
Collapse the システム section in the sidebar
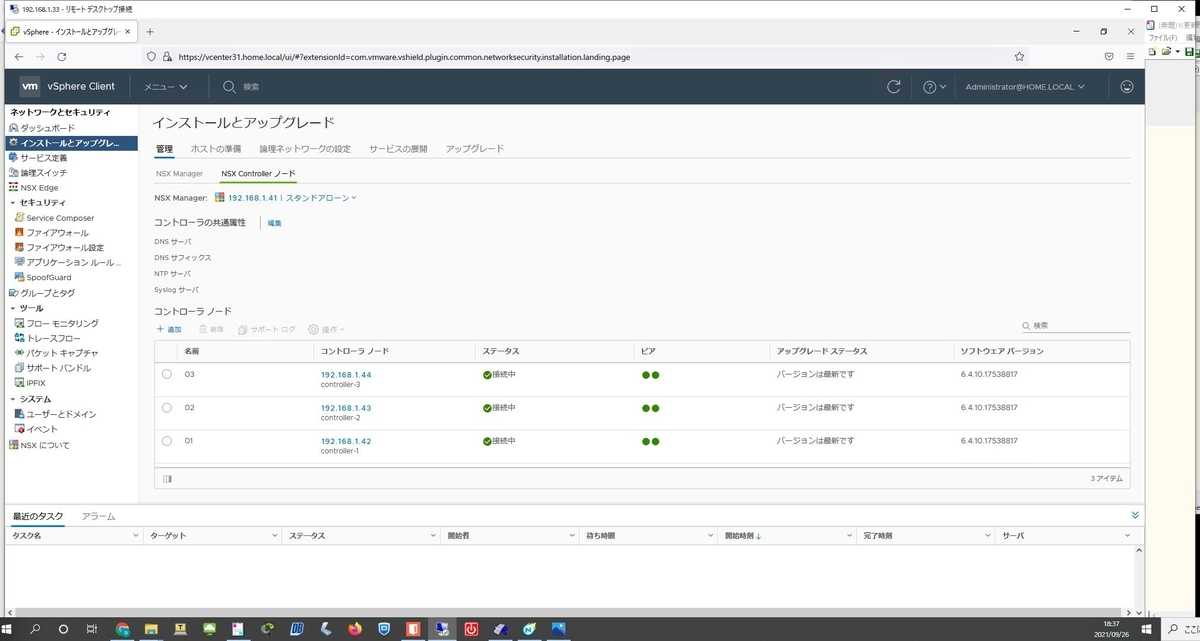12,399
